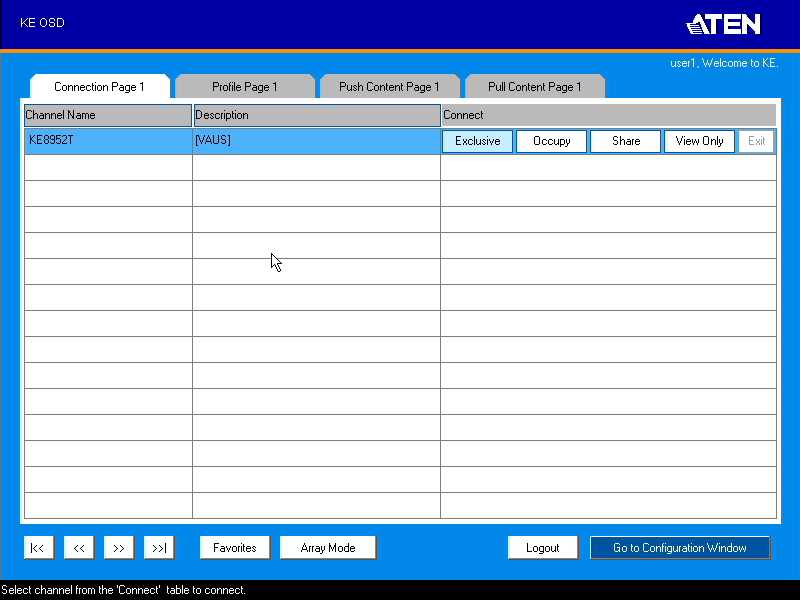Connect to KE8952T as View Only
800x600 pixels.
point(699,141)
